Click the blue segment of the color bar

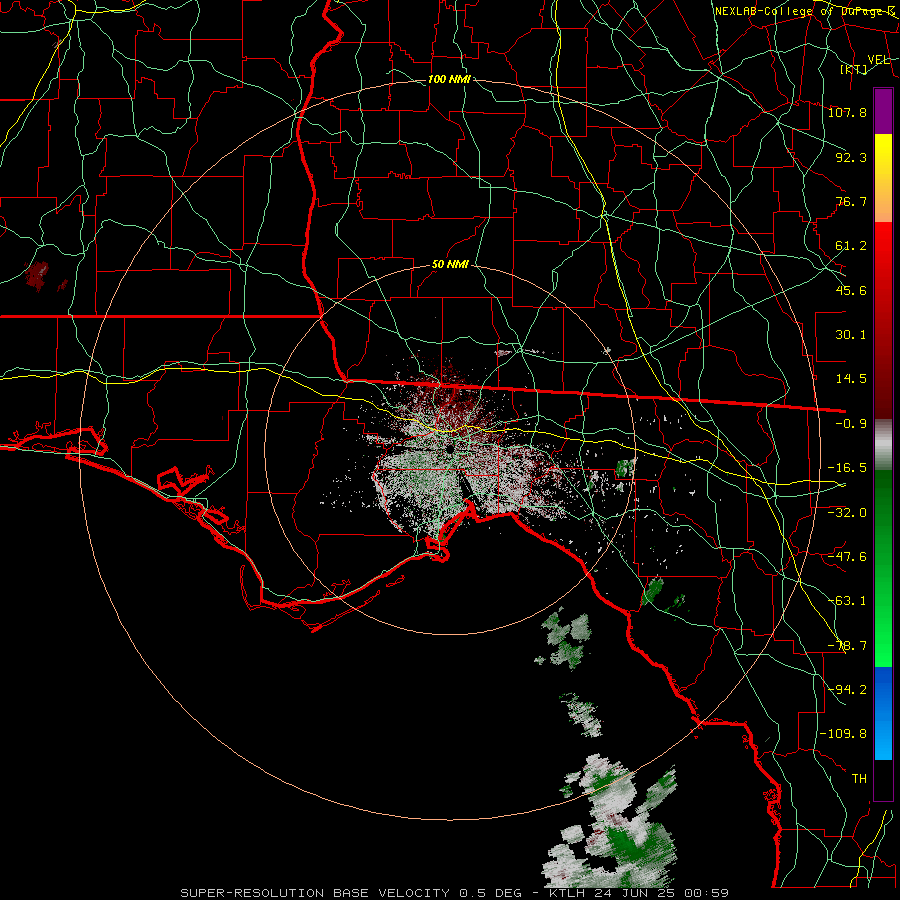(883, 713)
